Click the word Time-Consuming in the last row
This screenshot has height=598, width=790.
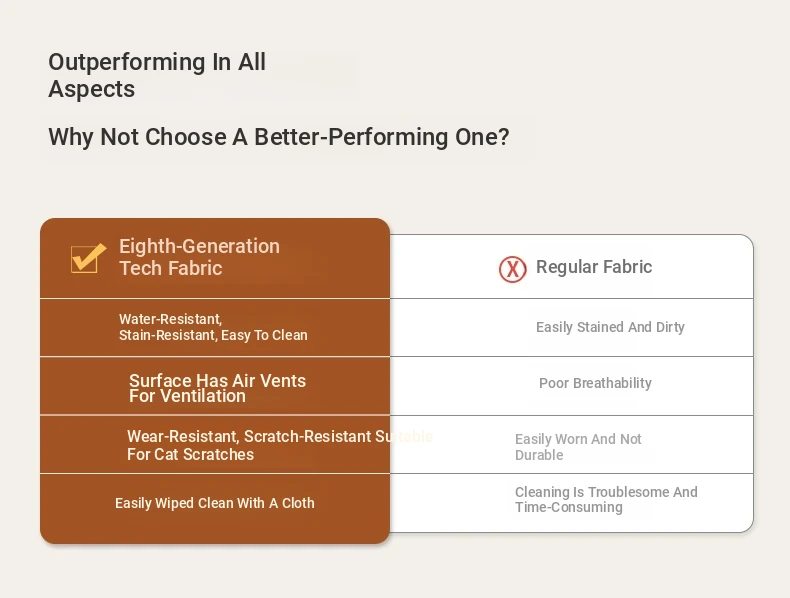tap(569, 507)
